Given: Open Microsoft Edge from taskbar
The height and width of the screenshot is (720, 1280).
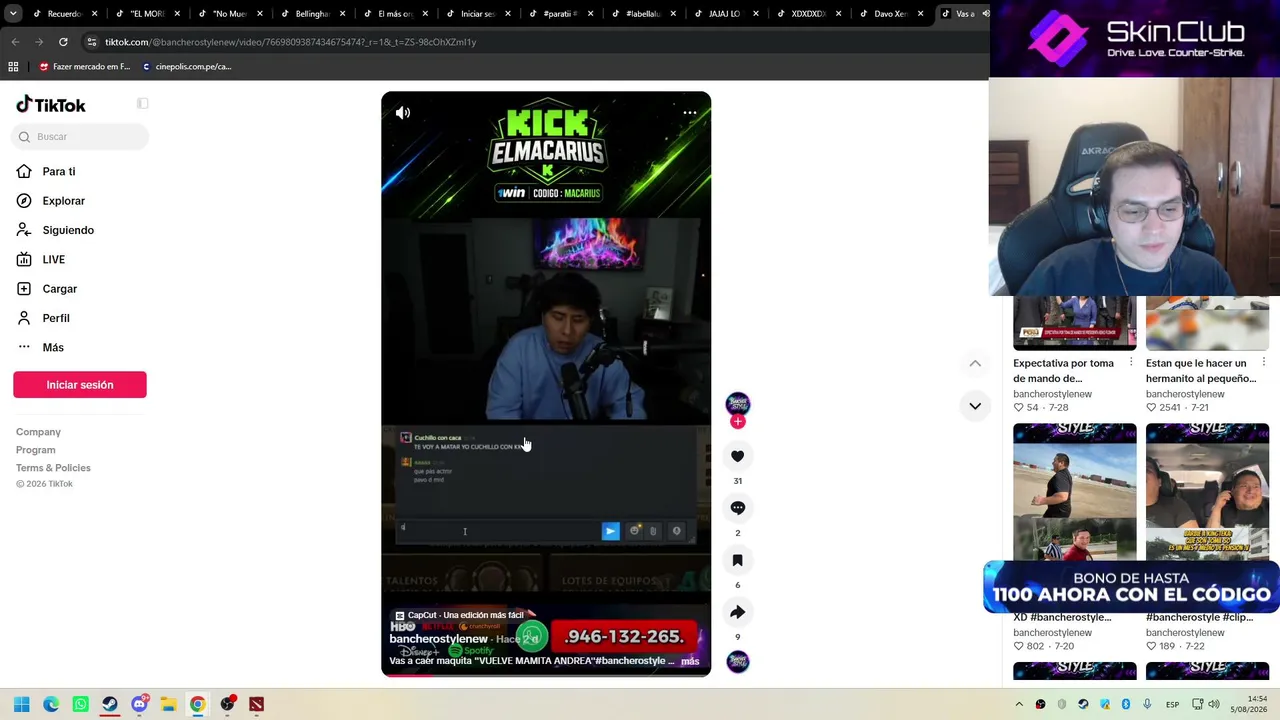Looking at the screenshot, I should tap(51, 704).
